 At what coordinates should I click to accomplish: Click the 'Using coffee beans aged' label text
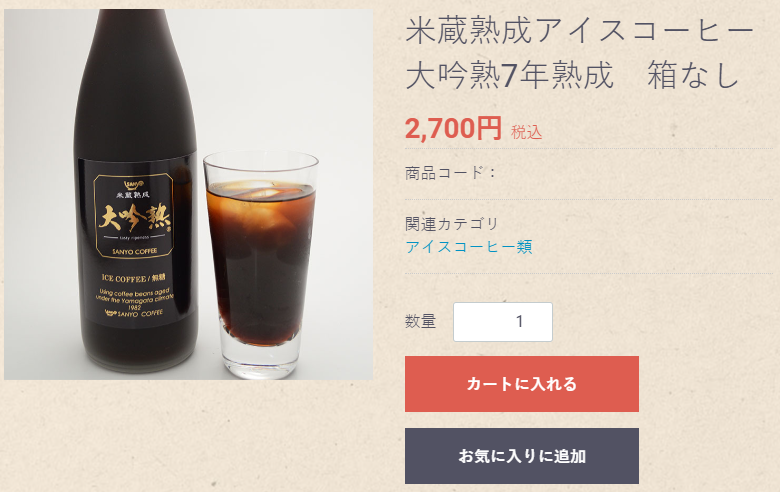pos(134,292)
